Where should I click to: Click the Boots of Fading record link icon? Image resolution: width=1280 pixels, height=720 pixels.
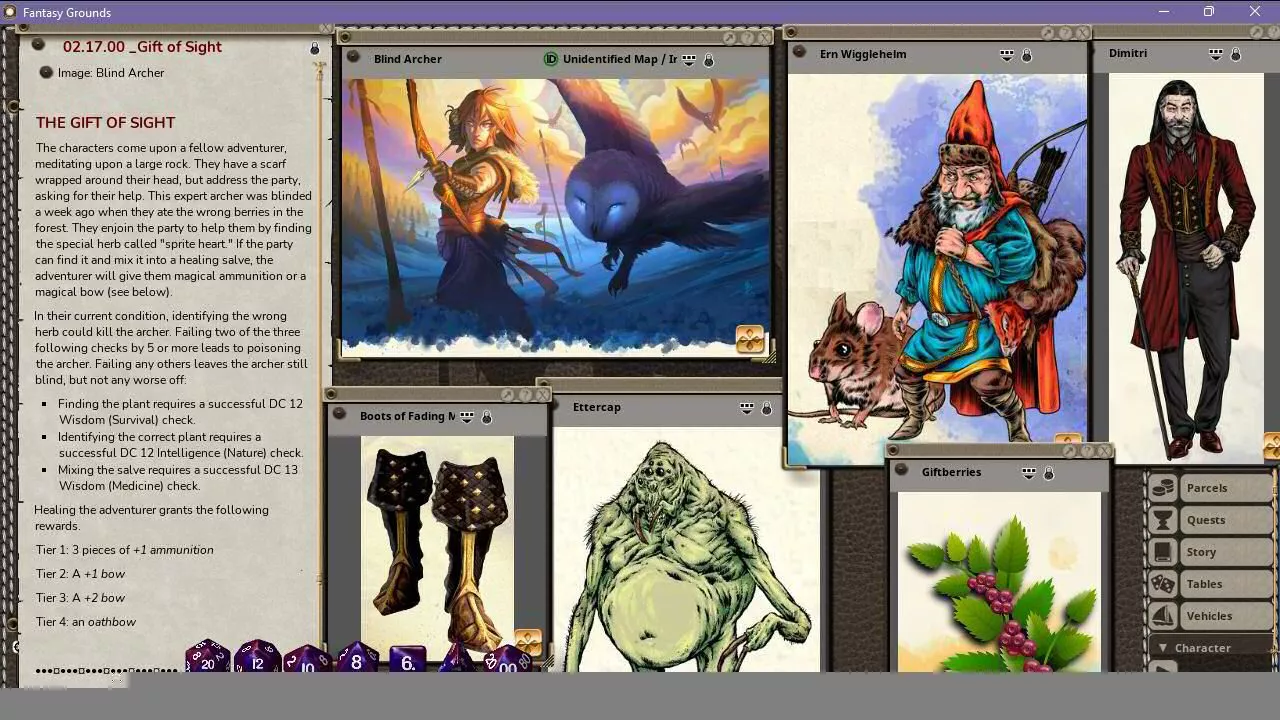(339, 415)
